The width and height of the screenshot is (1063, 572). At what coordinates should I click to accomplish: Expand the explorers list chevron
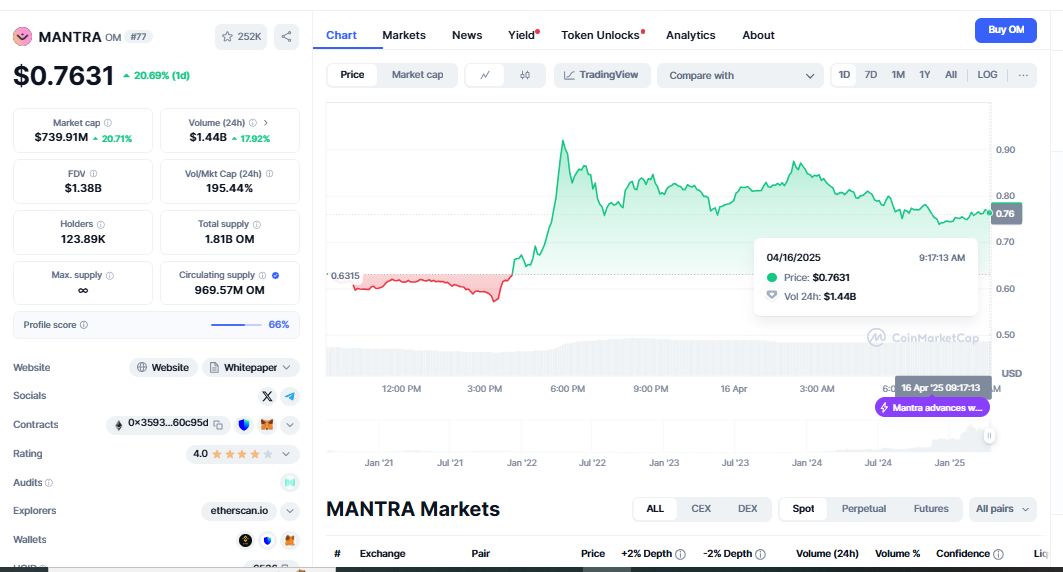click(289, 511)
